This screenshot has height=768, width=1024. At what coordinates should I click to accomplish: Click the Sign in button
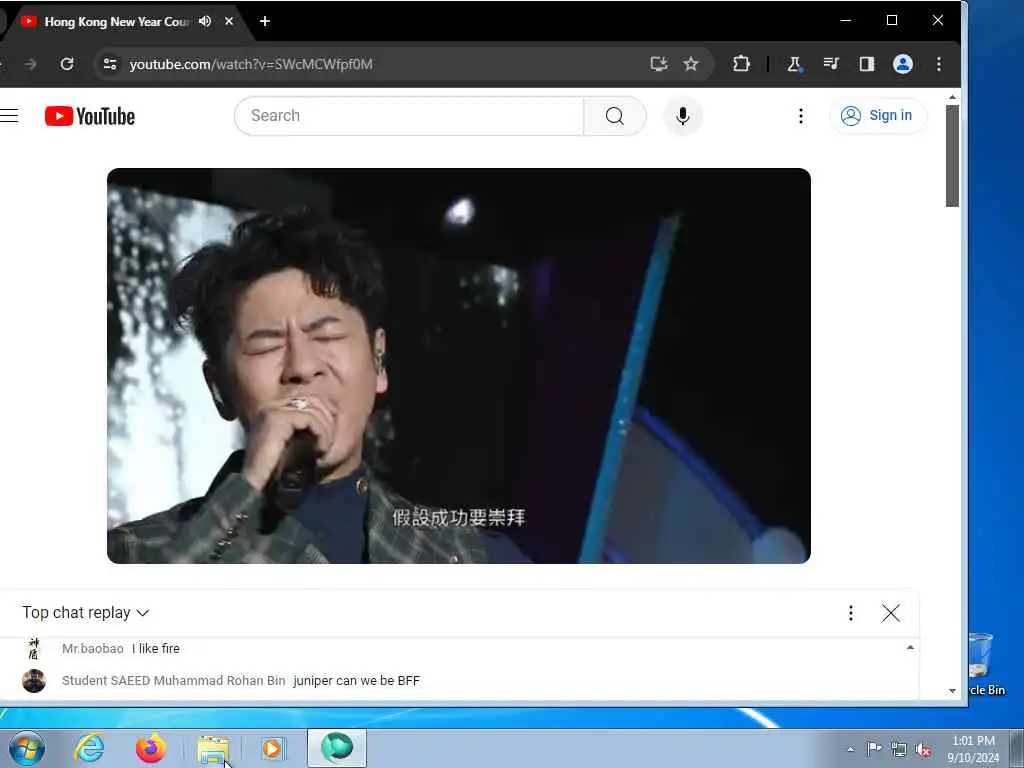(878, 116)
